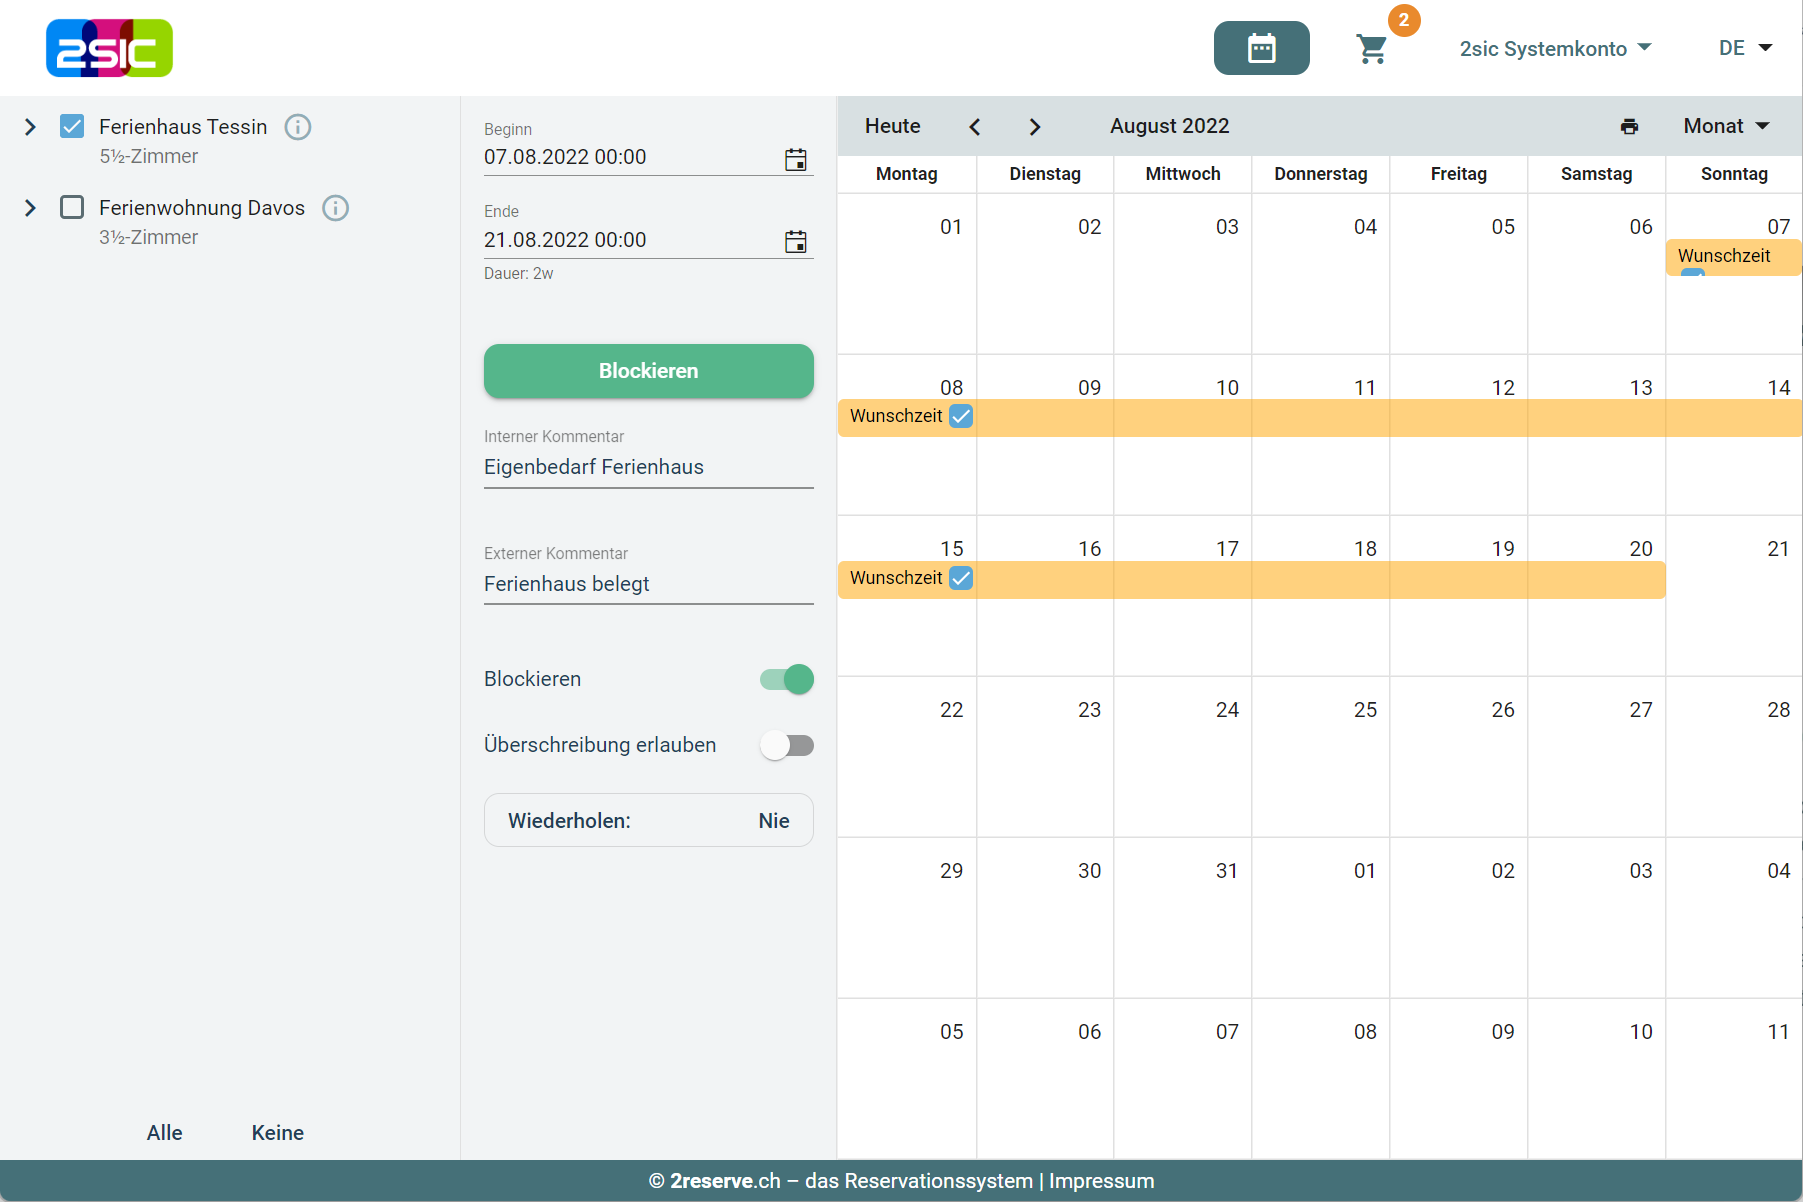The image size is (1803, 1202).
Task: Show info for Ferienwohnung Davos
Action: pyautogui.click(x=335, y=208)
